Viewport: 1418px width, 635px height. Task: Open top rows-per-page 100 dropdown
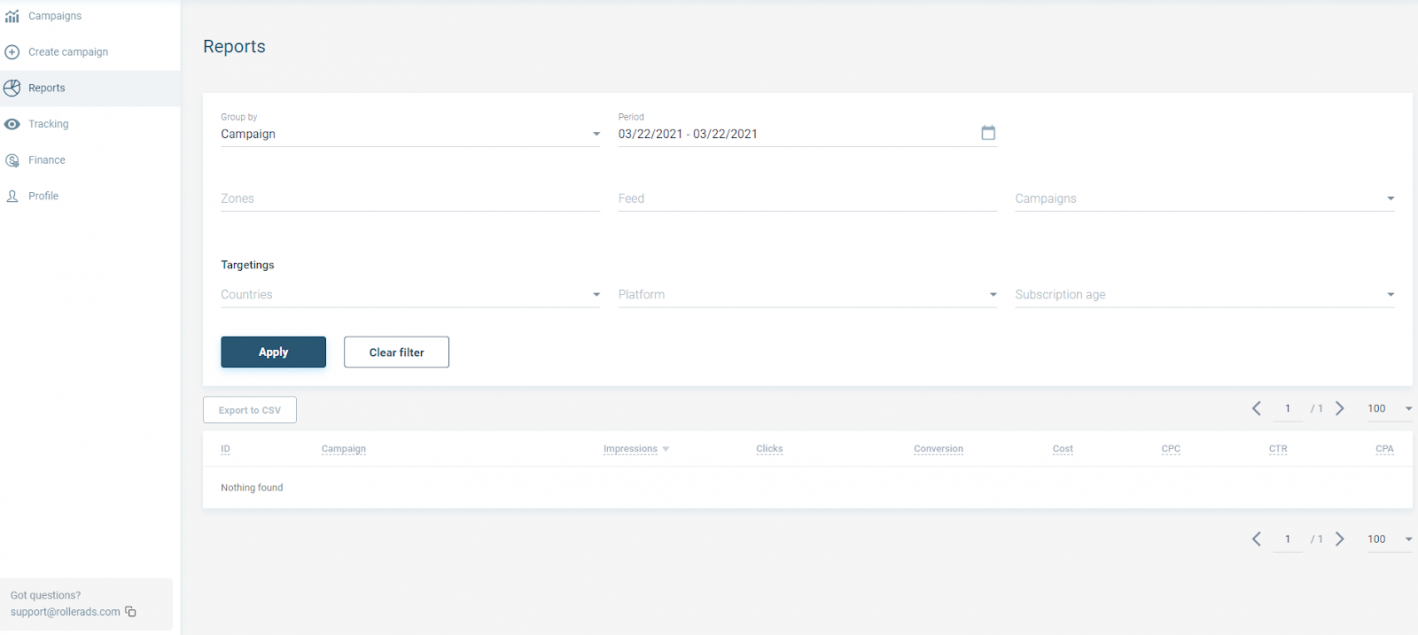[x=1390, y=408]
